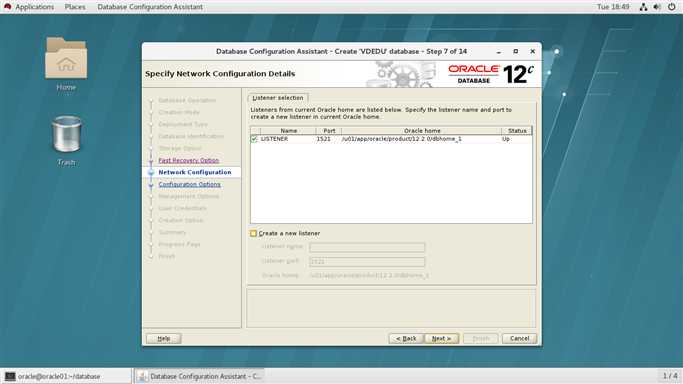Close the Database Configuration Assistant window
Viewport: 683px width, 384px height.
[x=532, y=51]
